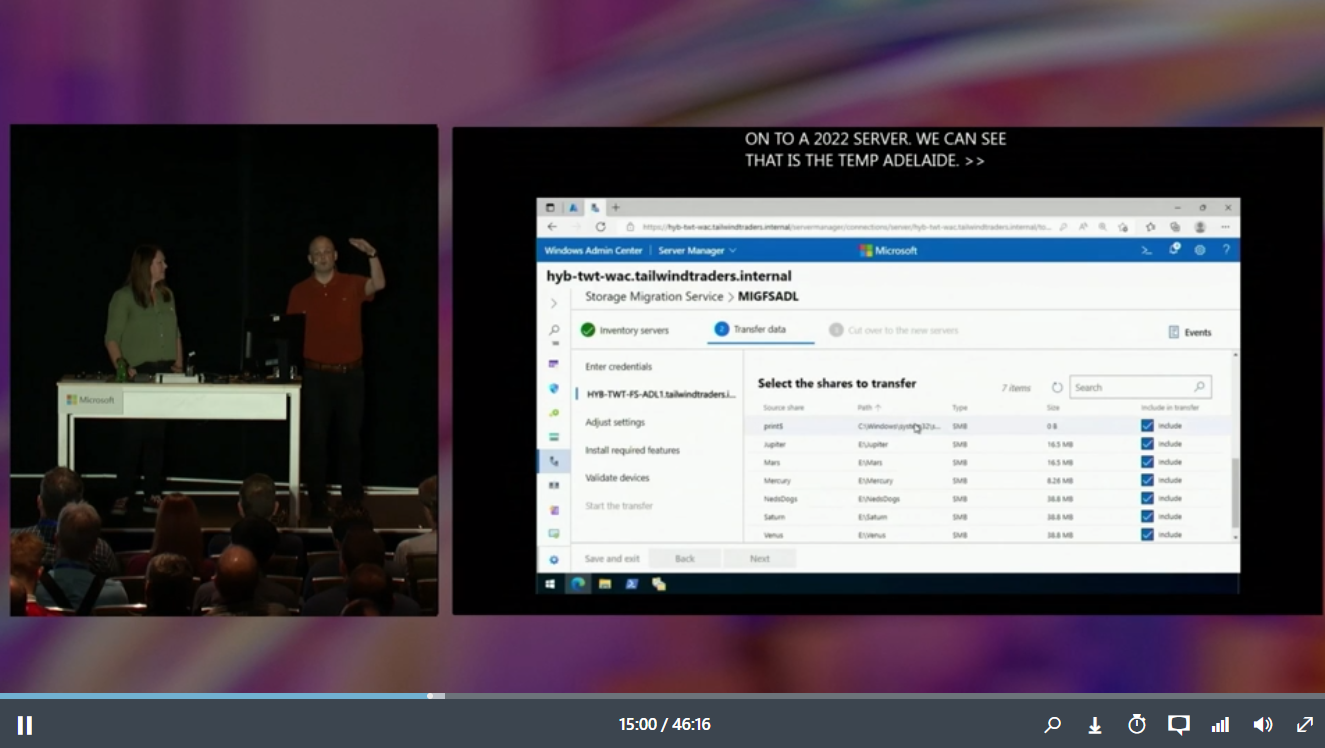Collapse the tools sidebar with the chevron
This screenshot has height=748, width=1325.
coord(553,306)
